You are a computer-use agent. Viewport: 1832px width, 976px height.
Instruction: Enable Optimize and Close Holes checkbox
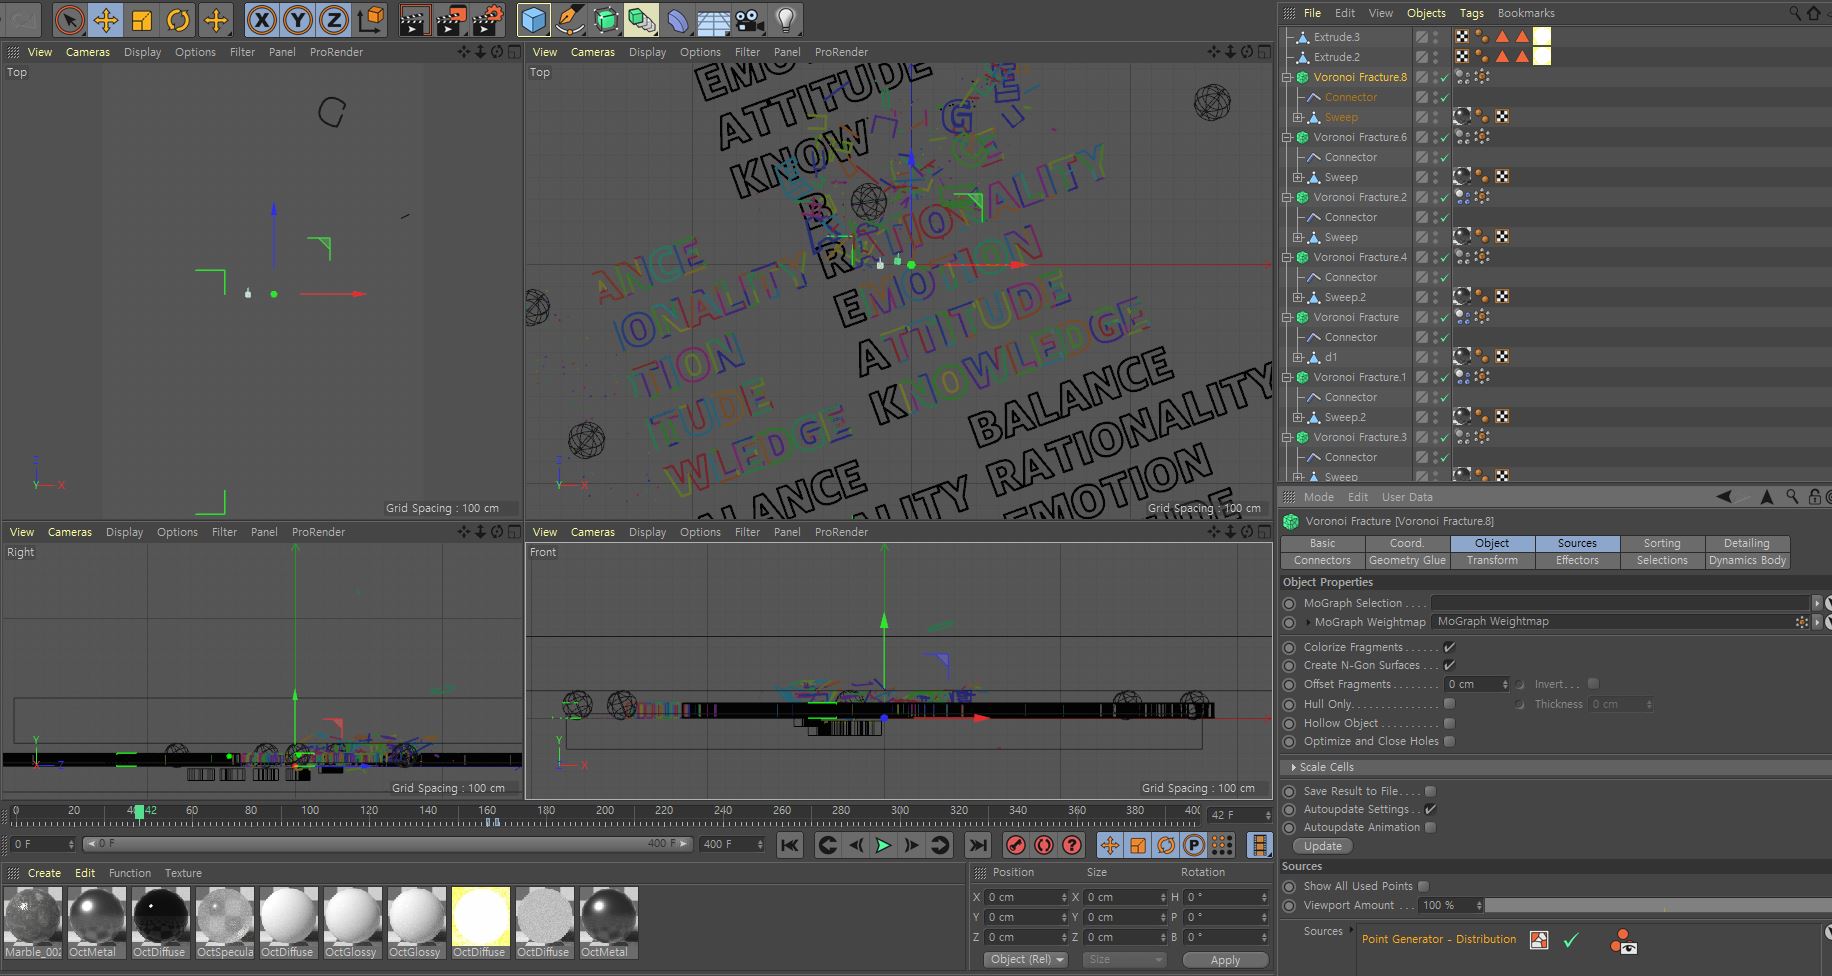pos(1449,741)
